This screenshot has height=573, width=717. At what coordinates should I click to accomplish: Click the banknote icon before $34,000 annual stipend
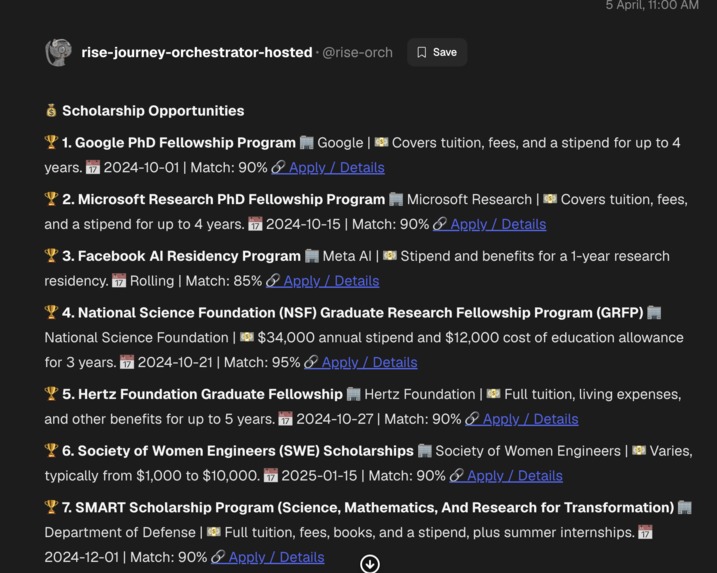[247, 337]
